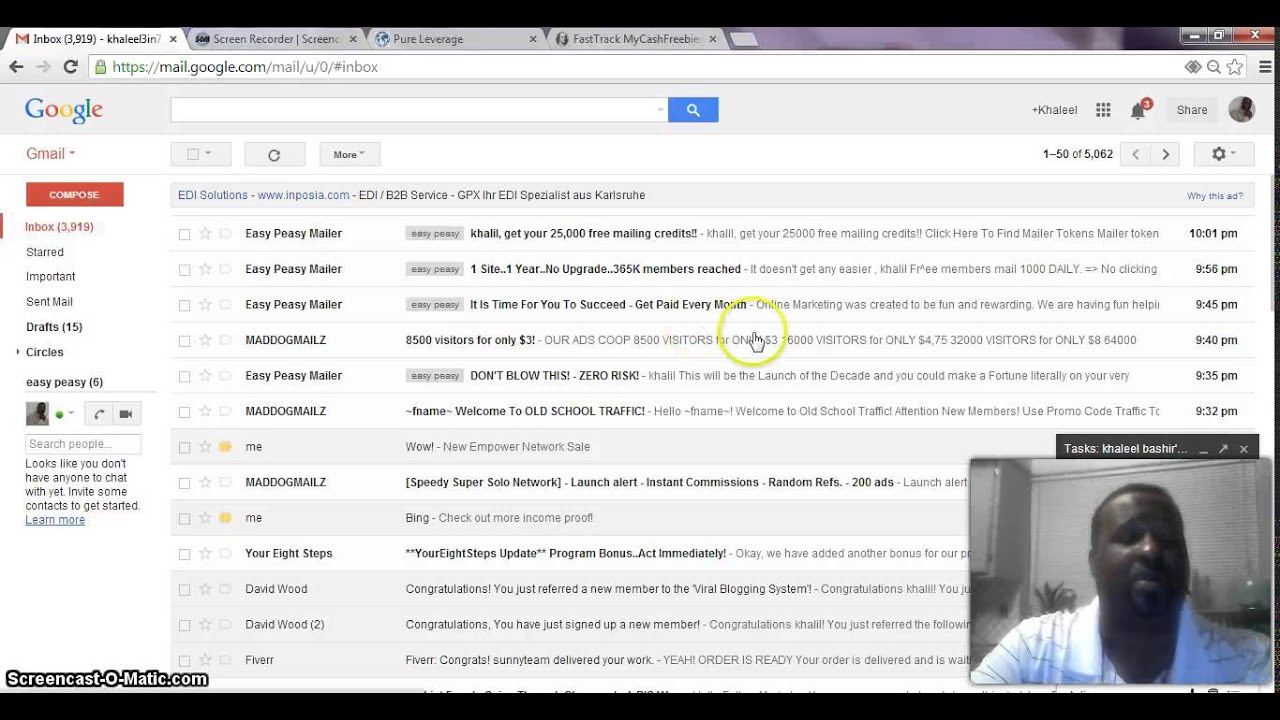The height and width of the screenshot is (720, 1280).
Task: Open the Why this ad? link
Action: [1215, 196]
